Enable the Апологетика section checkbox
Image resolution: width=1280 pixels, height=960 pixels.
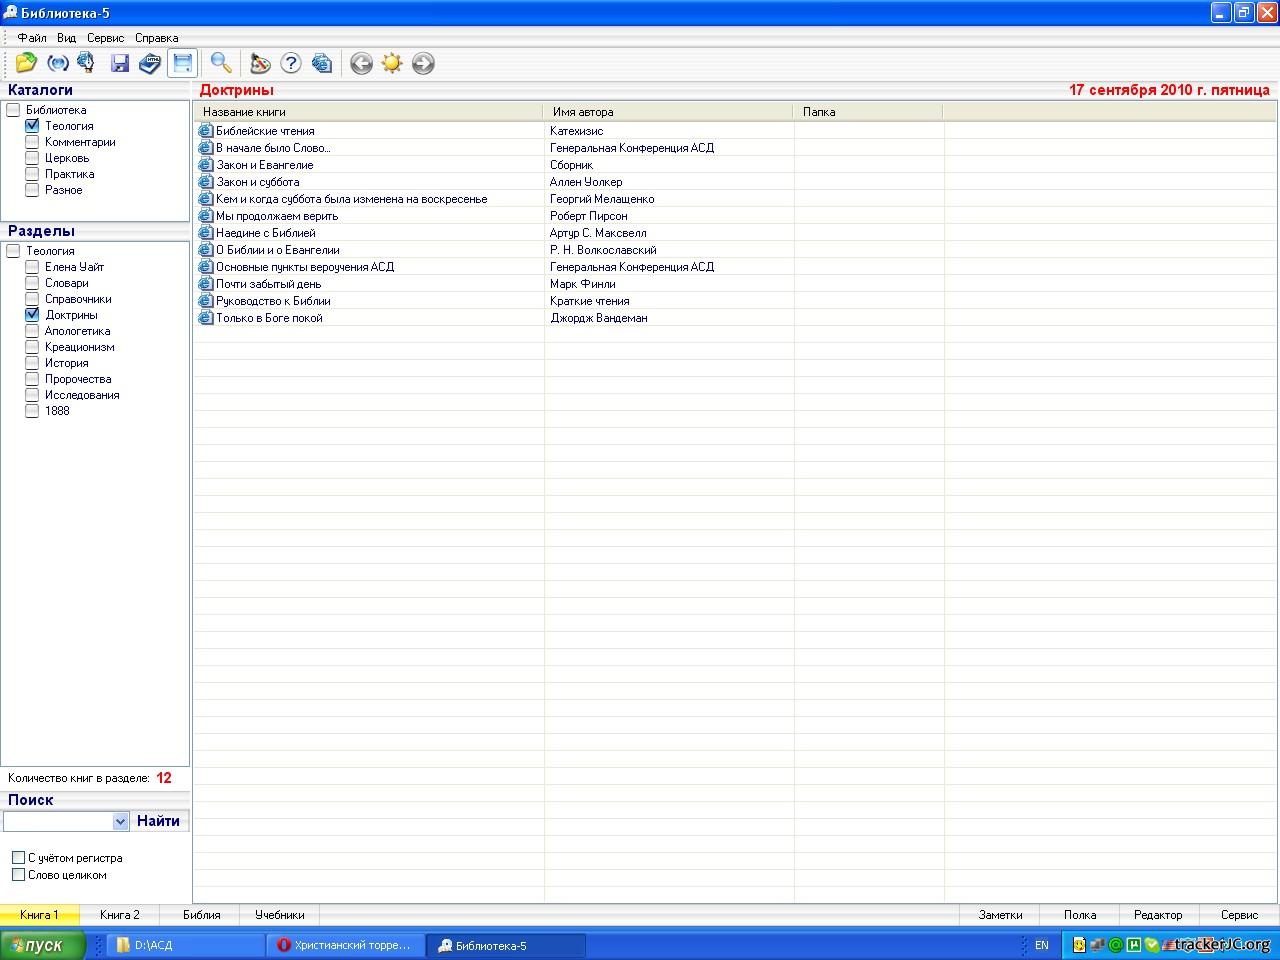point(32,331)
